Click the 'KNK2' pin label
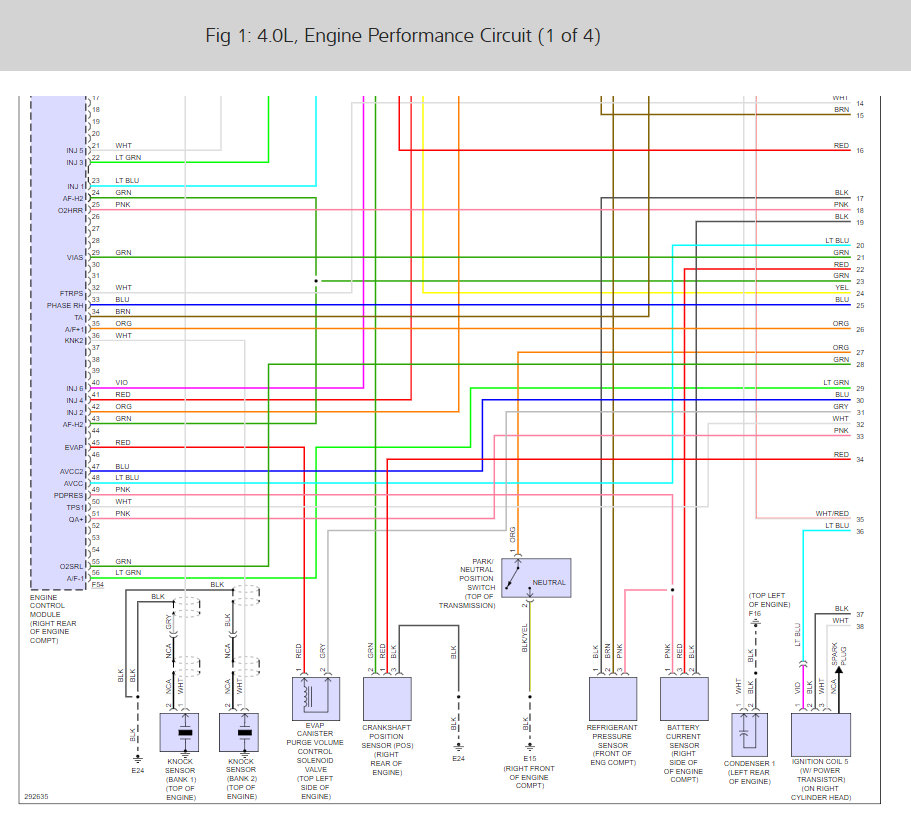 (74, 340)
